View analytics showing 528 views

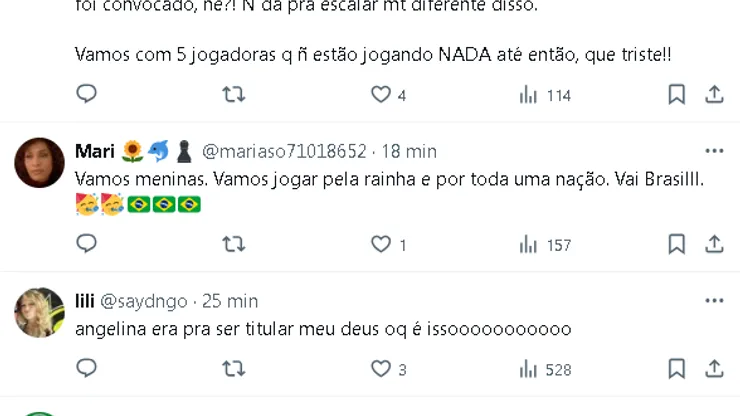(x=545, y=369)
